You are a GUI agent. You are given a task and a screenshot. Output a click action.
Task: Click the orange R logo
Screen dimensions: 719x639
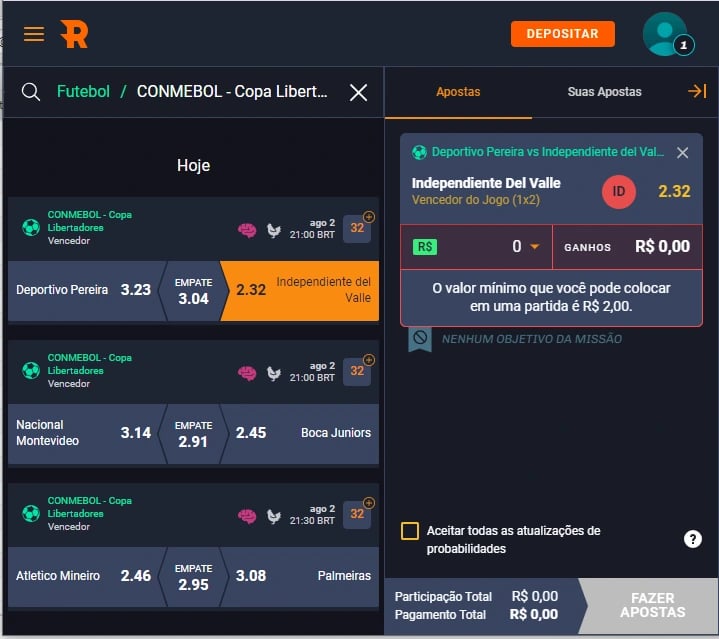(74, 34)
